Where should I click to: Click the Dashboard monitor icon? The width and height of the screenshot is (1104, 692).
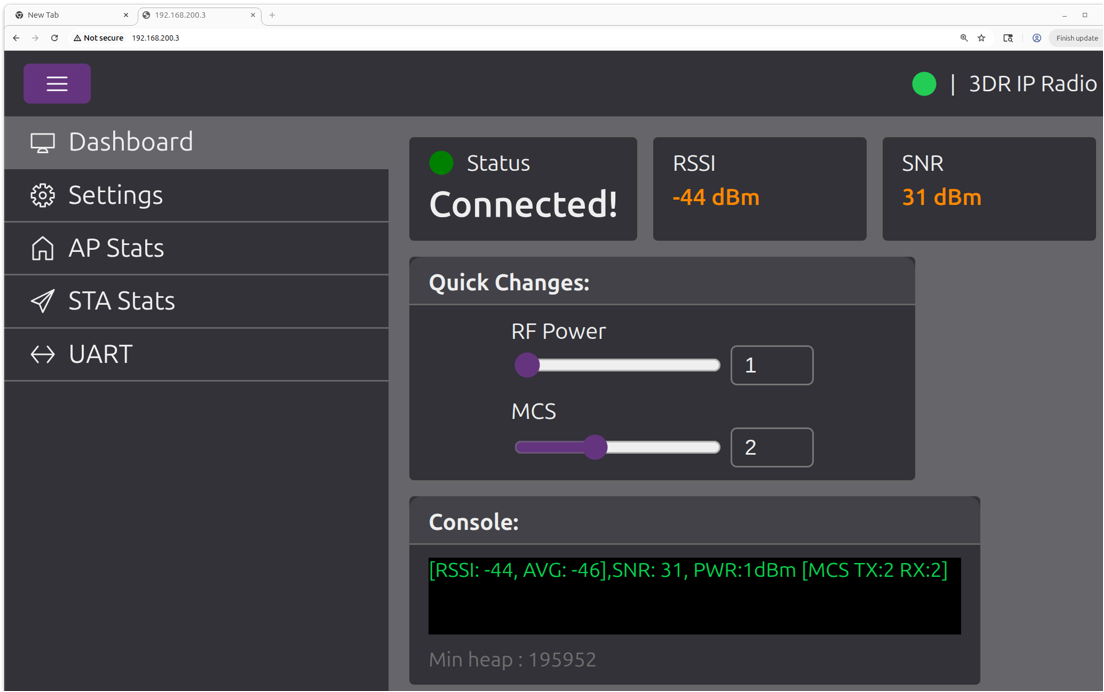[x=42, y=143]
